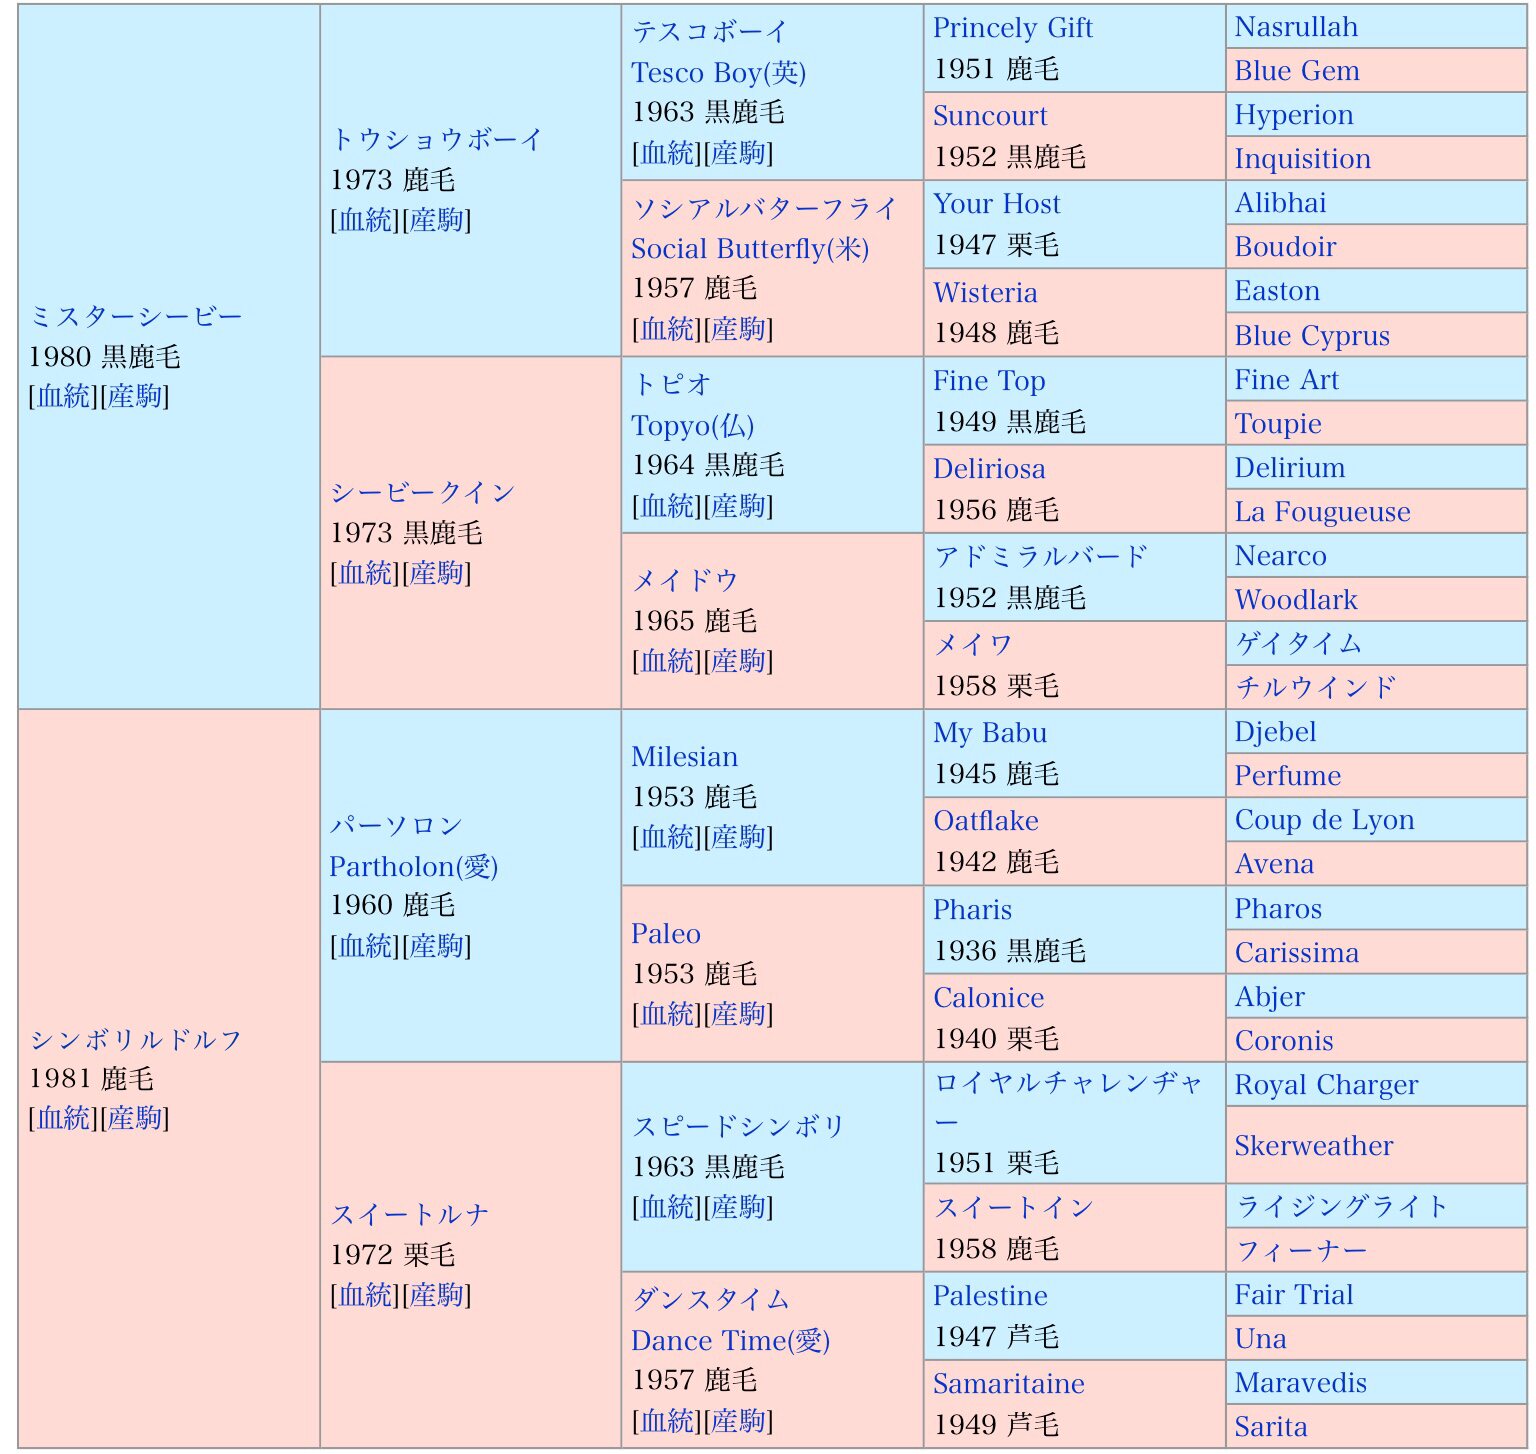
Task: Open the メイドウ horse link
Action: coord(685,581)
